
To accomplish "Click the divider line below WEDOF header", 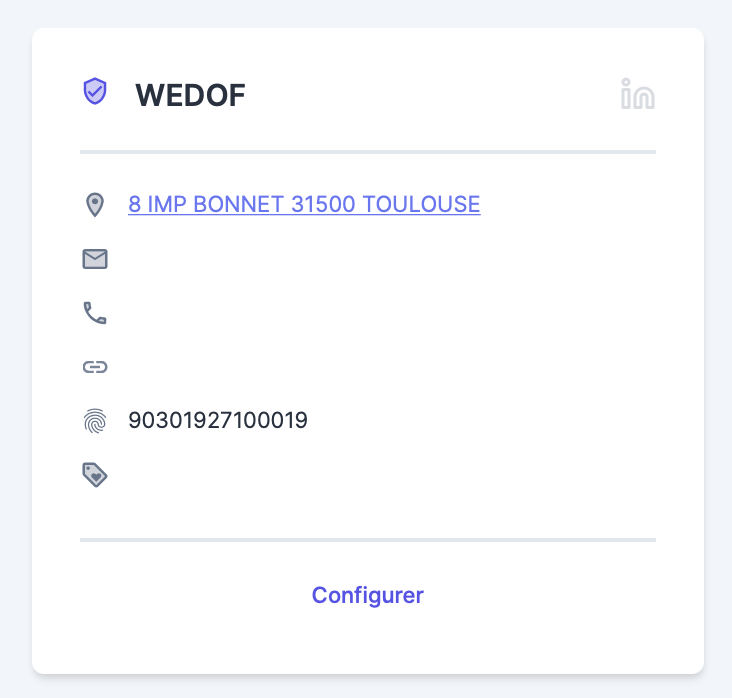I will pos(367,152).
